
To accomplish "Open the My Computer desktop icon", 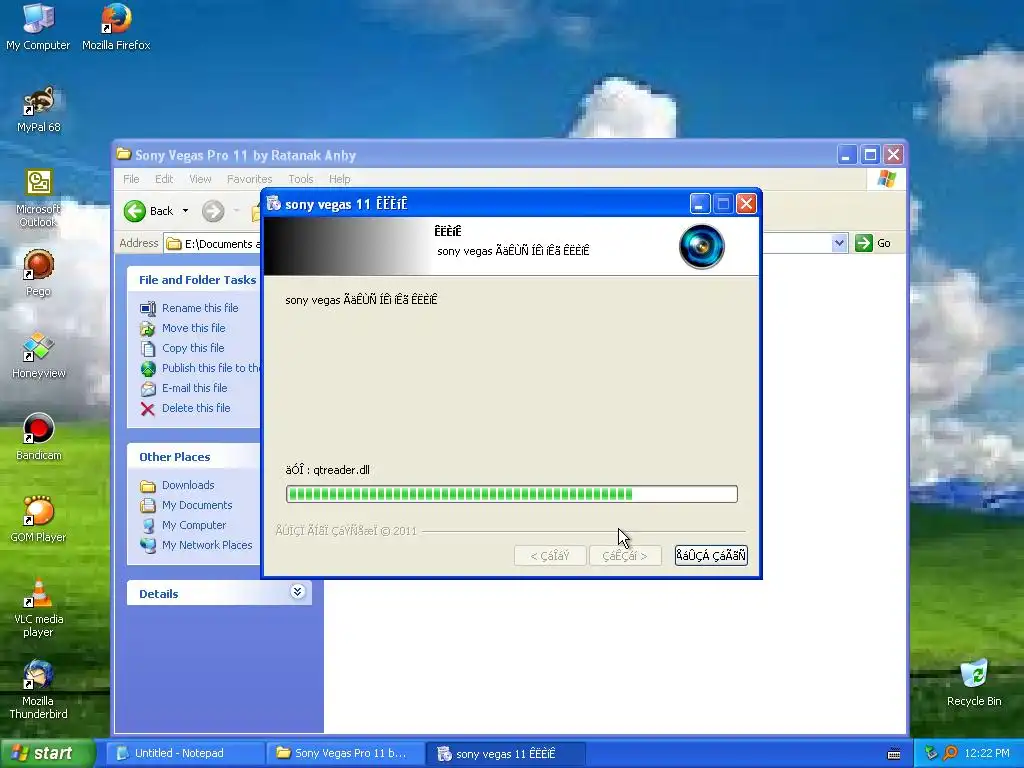I will pyautogui.click(x=38, y=26).
